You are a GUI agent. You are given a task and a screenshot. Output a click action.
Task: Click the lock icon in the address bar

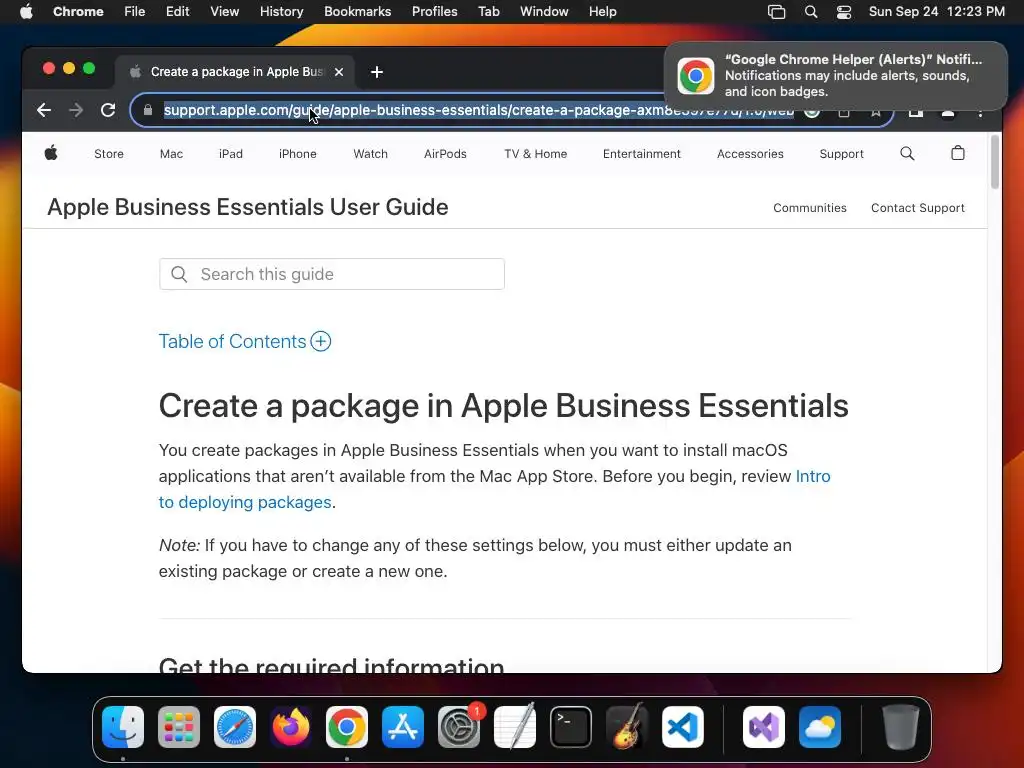(x=148, y=110)
